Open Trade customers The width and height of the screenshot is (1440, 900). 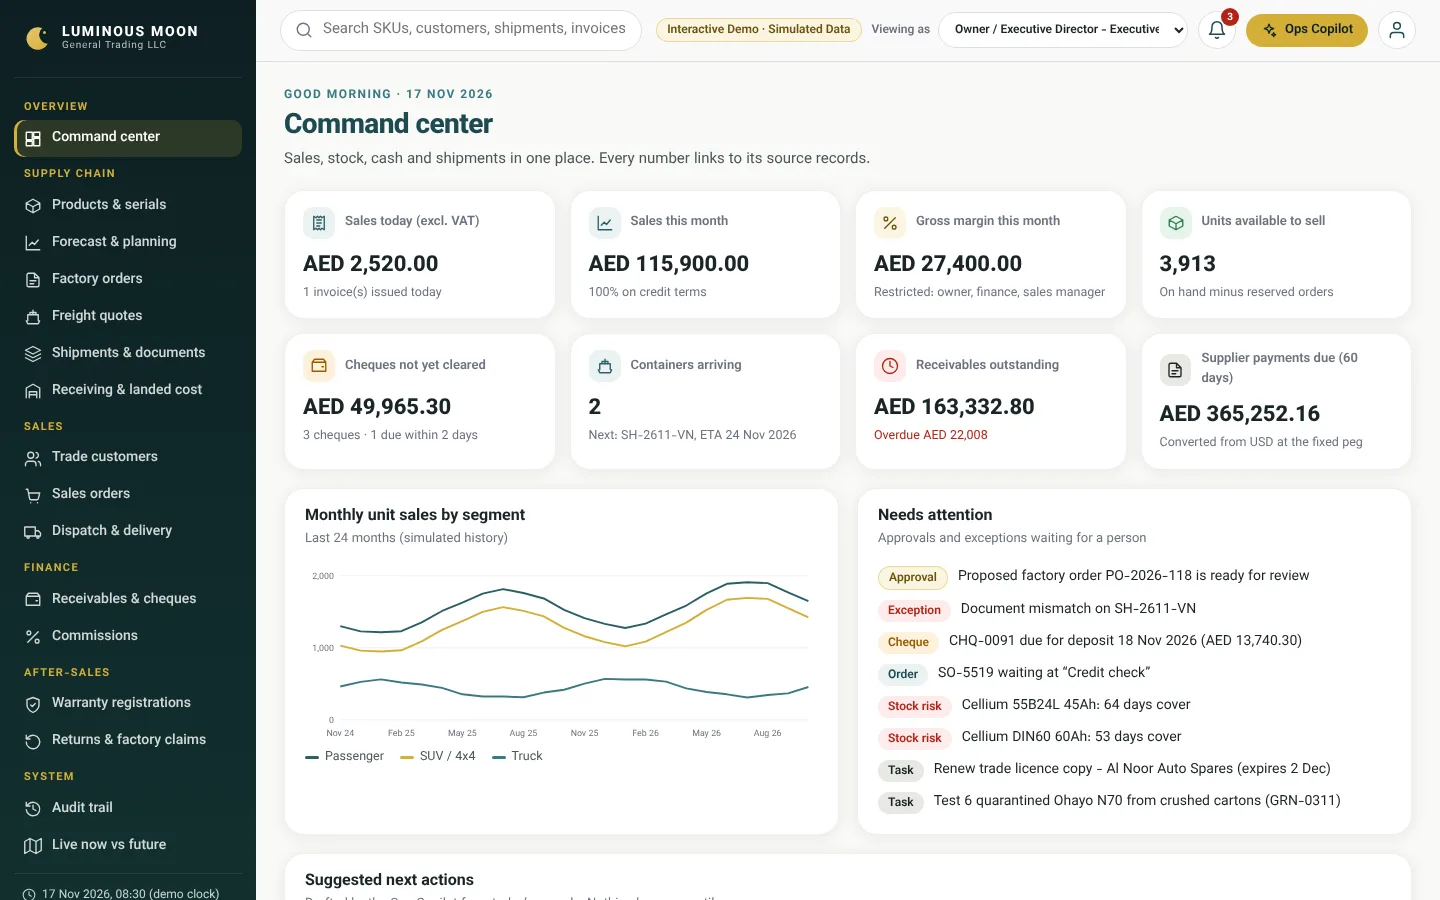pos(128,457)
